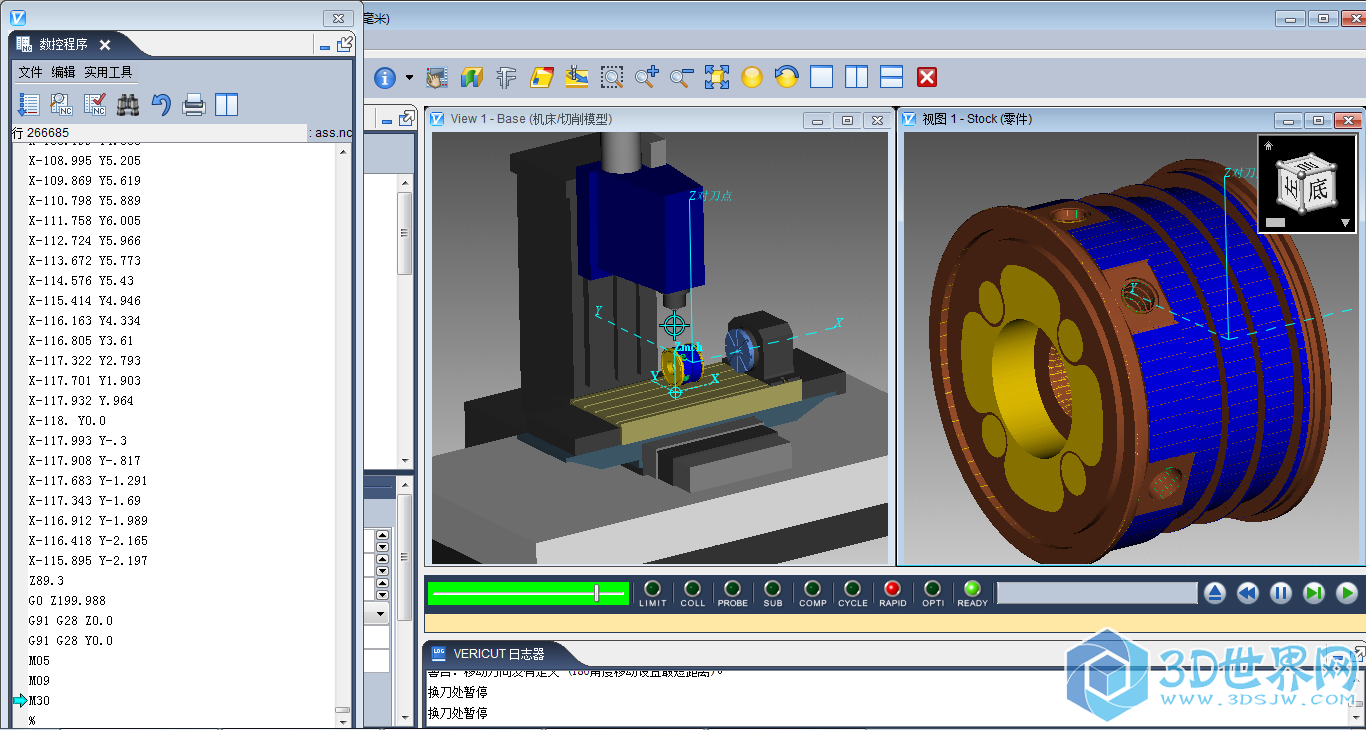Click the NC search magnifier icon
Screen dimensions: 1366x730
click(x=62, y=104)
